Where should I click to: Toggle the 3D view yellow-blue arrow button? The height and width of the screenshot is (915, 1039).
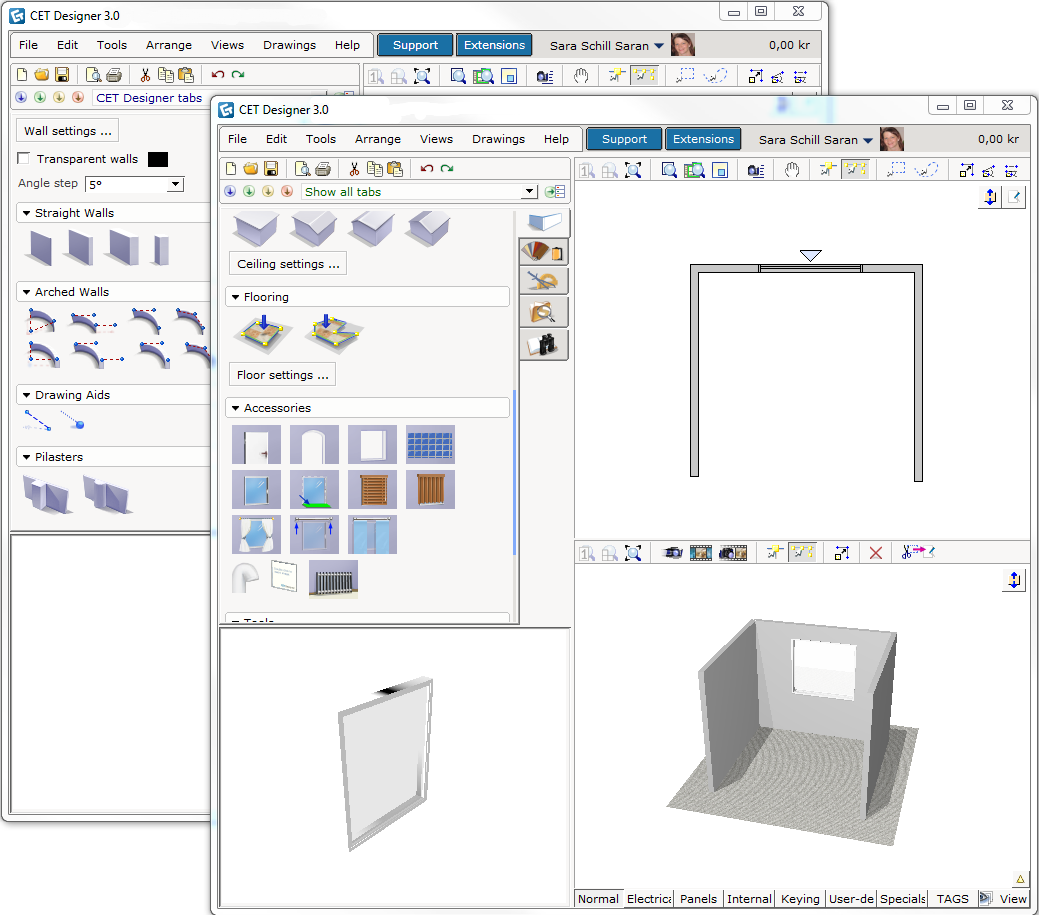point(1014,580)
